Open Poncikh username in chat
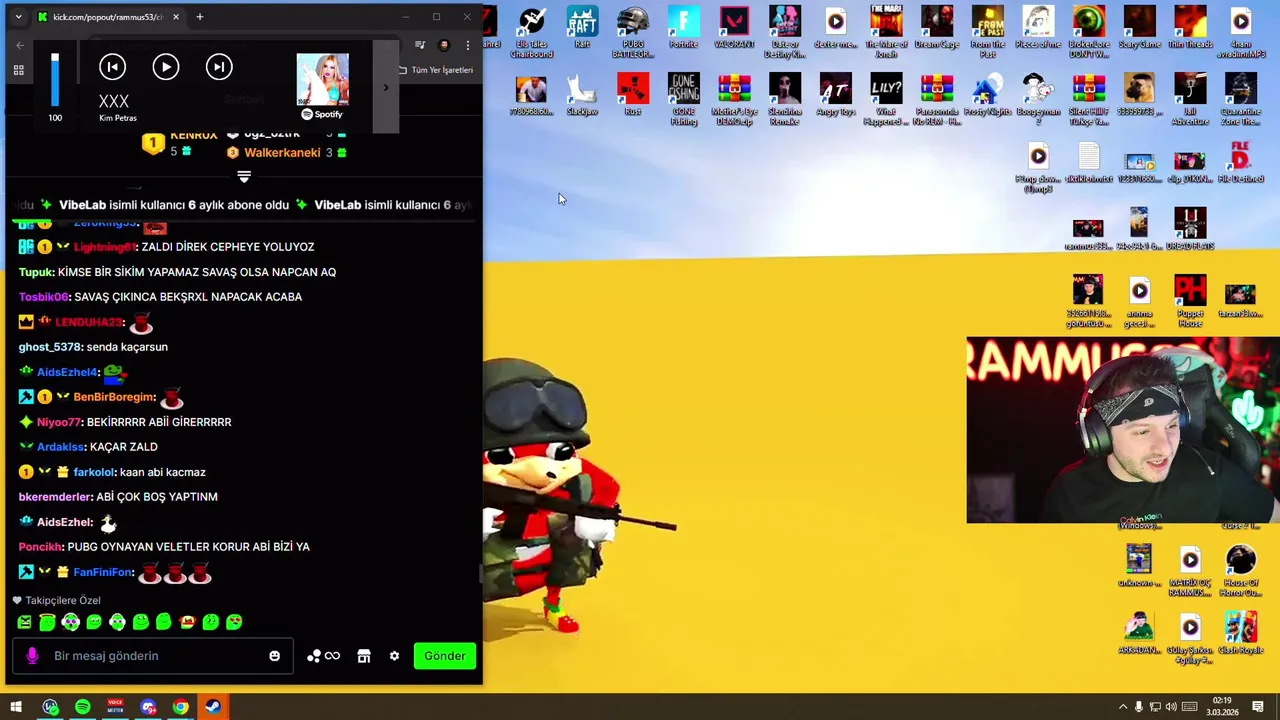 (41, 547)
